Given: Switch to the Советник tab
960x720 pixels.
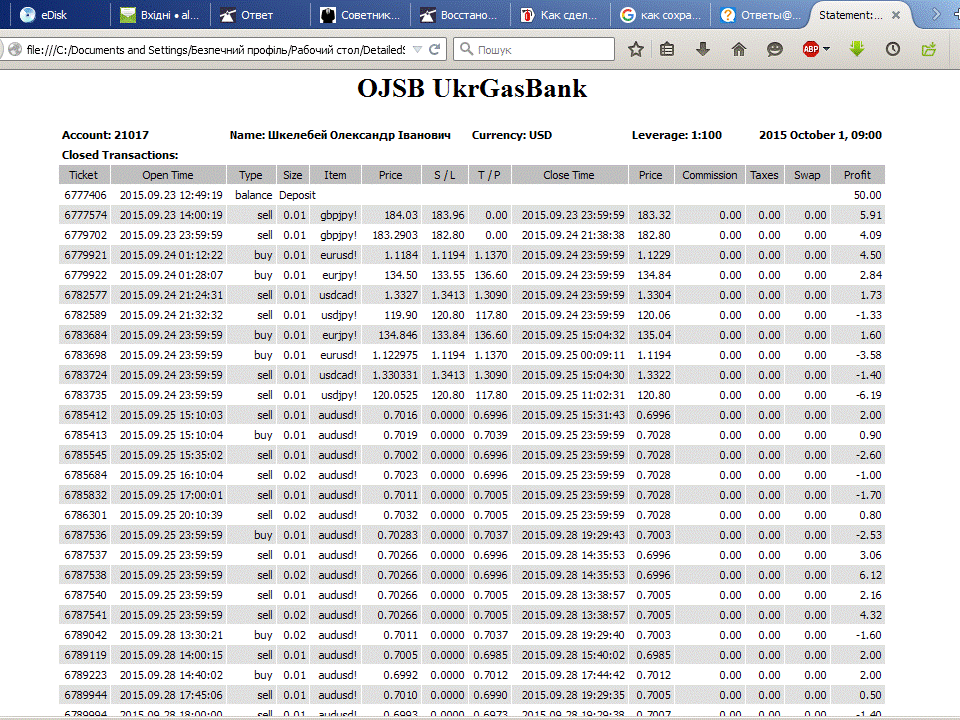Looking at the screenshot, I should (360, 15).
